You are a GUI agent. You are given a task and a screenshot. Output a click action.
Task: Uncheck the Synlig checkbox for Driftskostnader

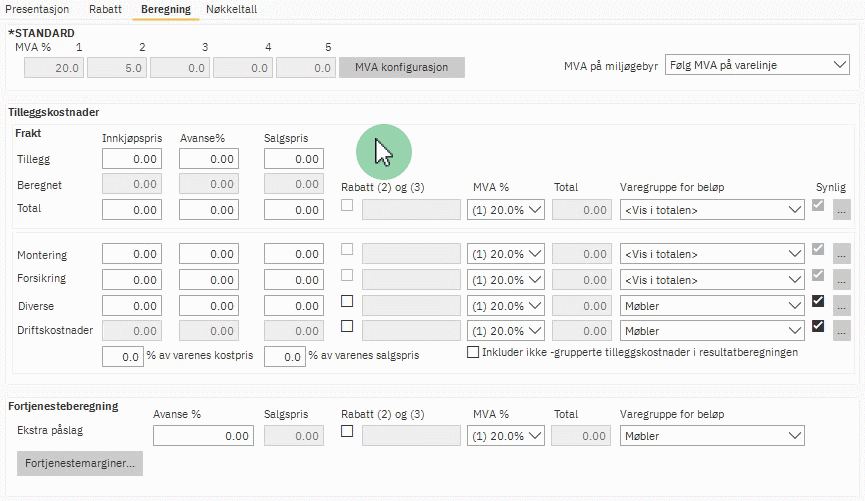[819, 326]
